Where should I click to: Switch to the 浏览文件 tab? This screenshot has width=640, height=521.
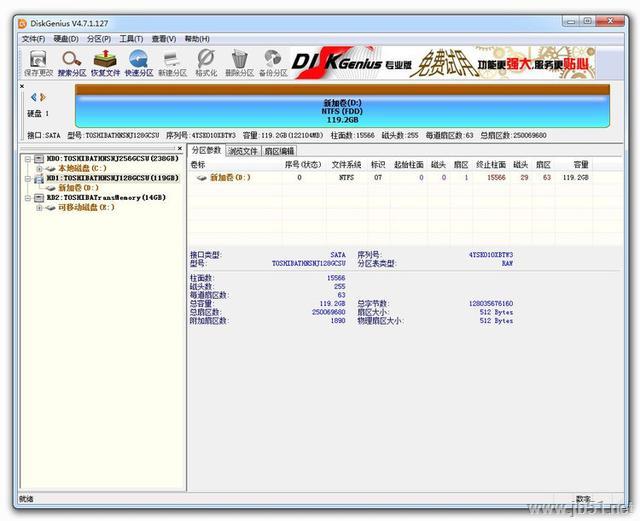(243, 151)
